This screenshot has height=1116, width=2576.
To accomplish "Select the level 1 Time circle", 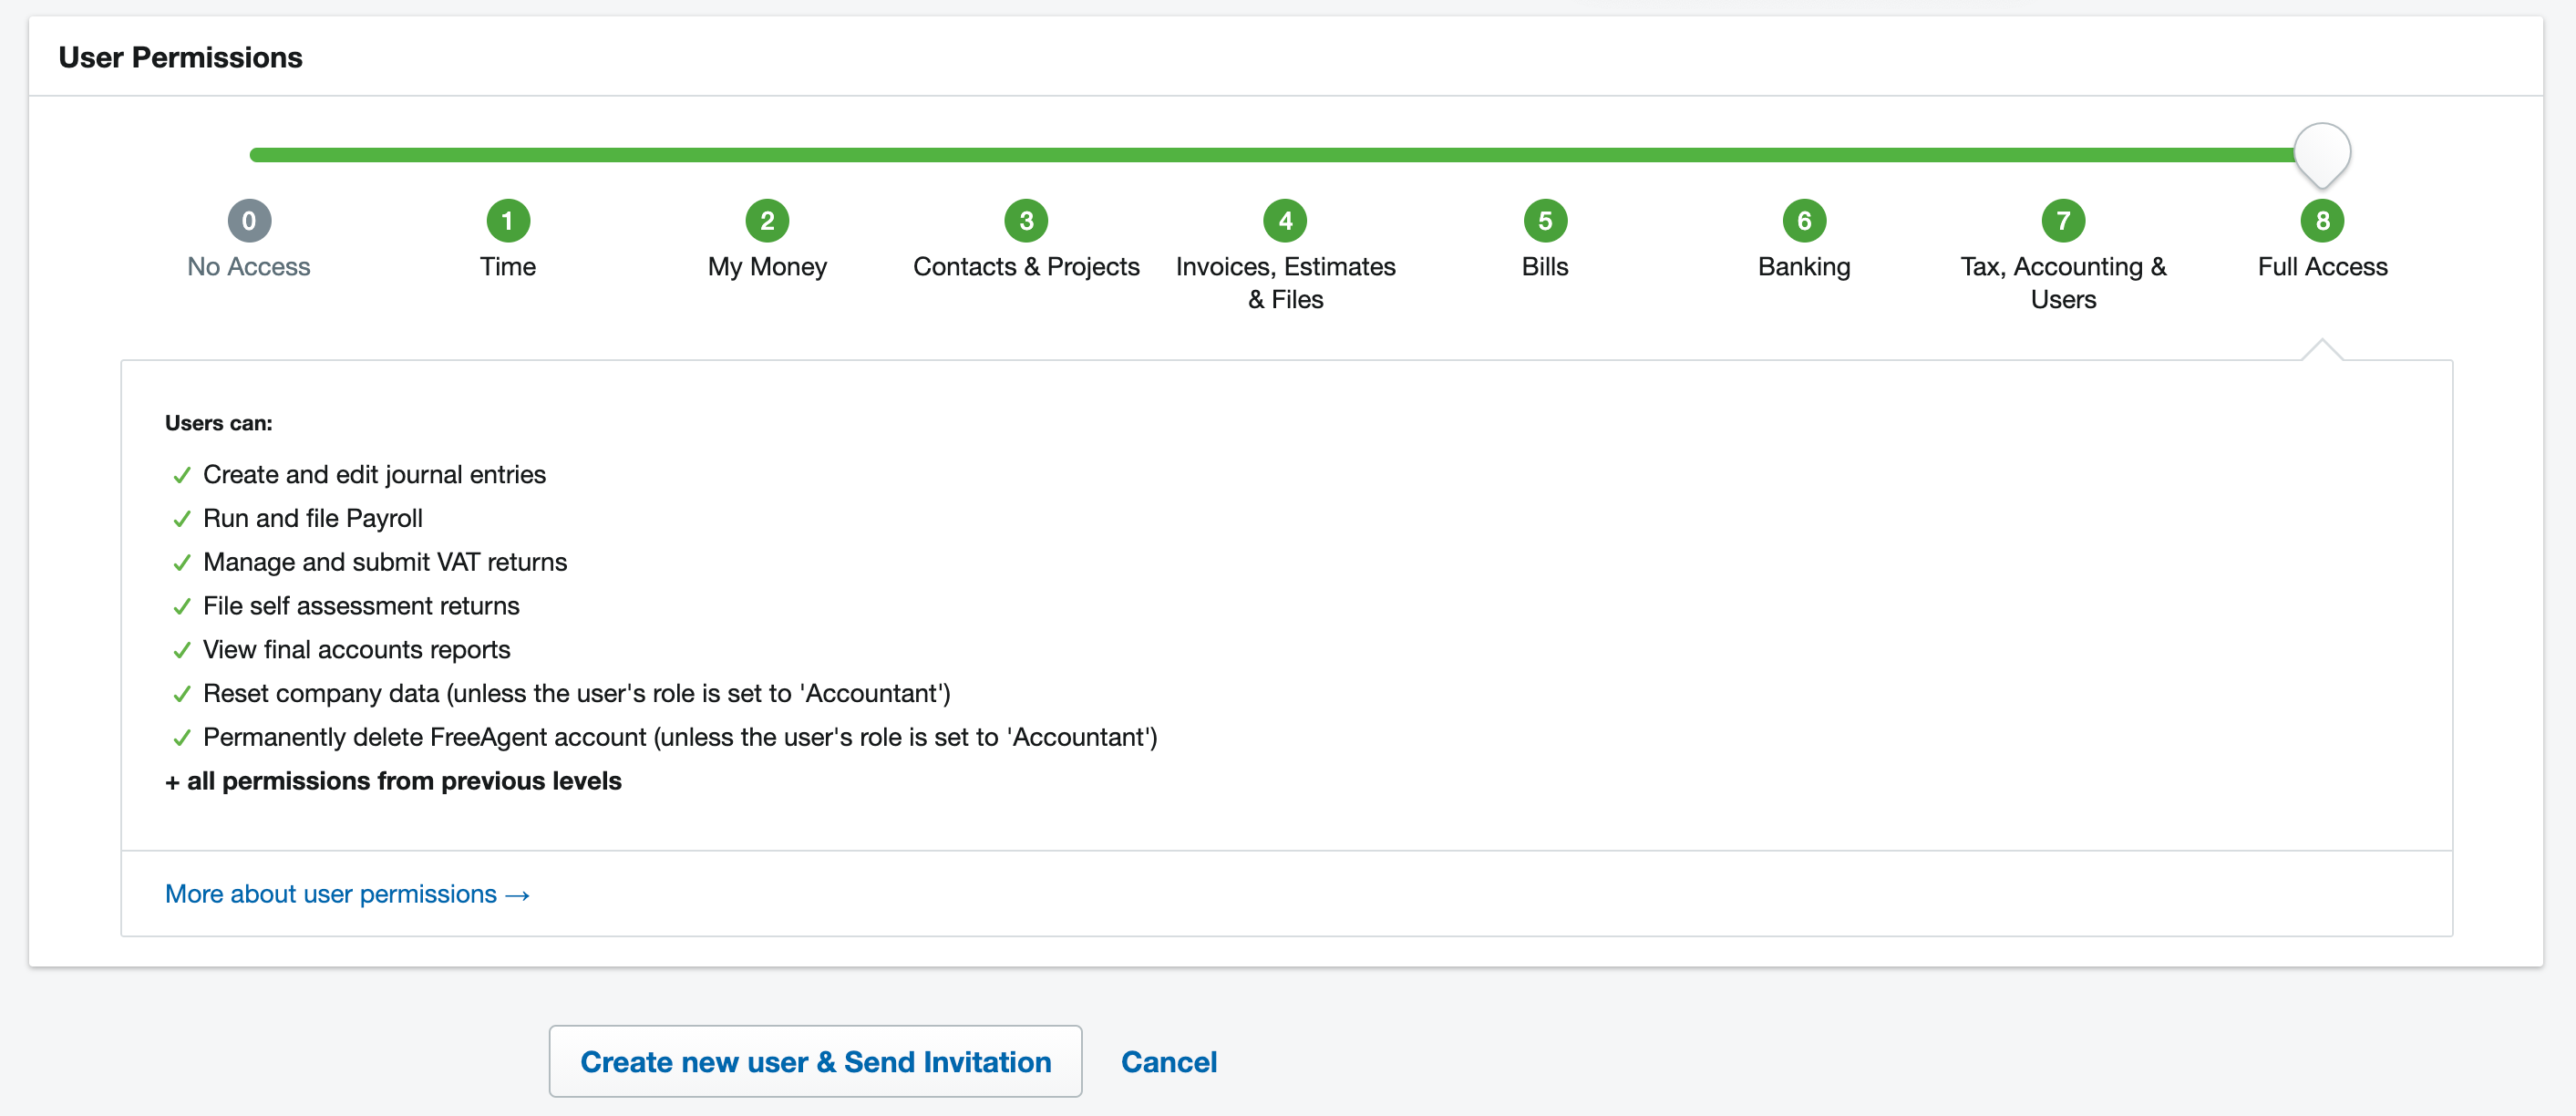I will (x=507, y=221).
